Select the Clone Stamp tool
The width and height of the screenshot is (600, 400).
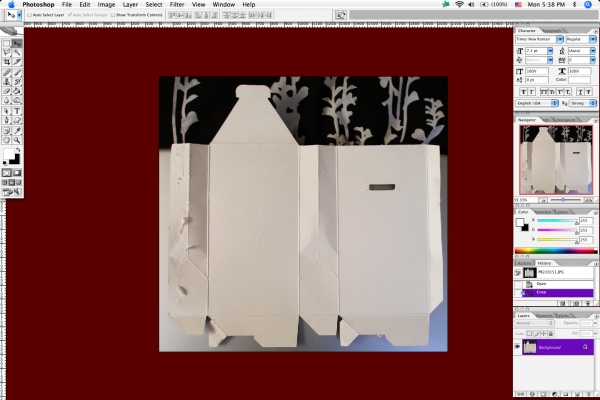7,82
